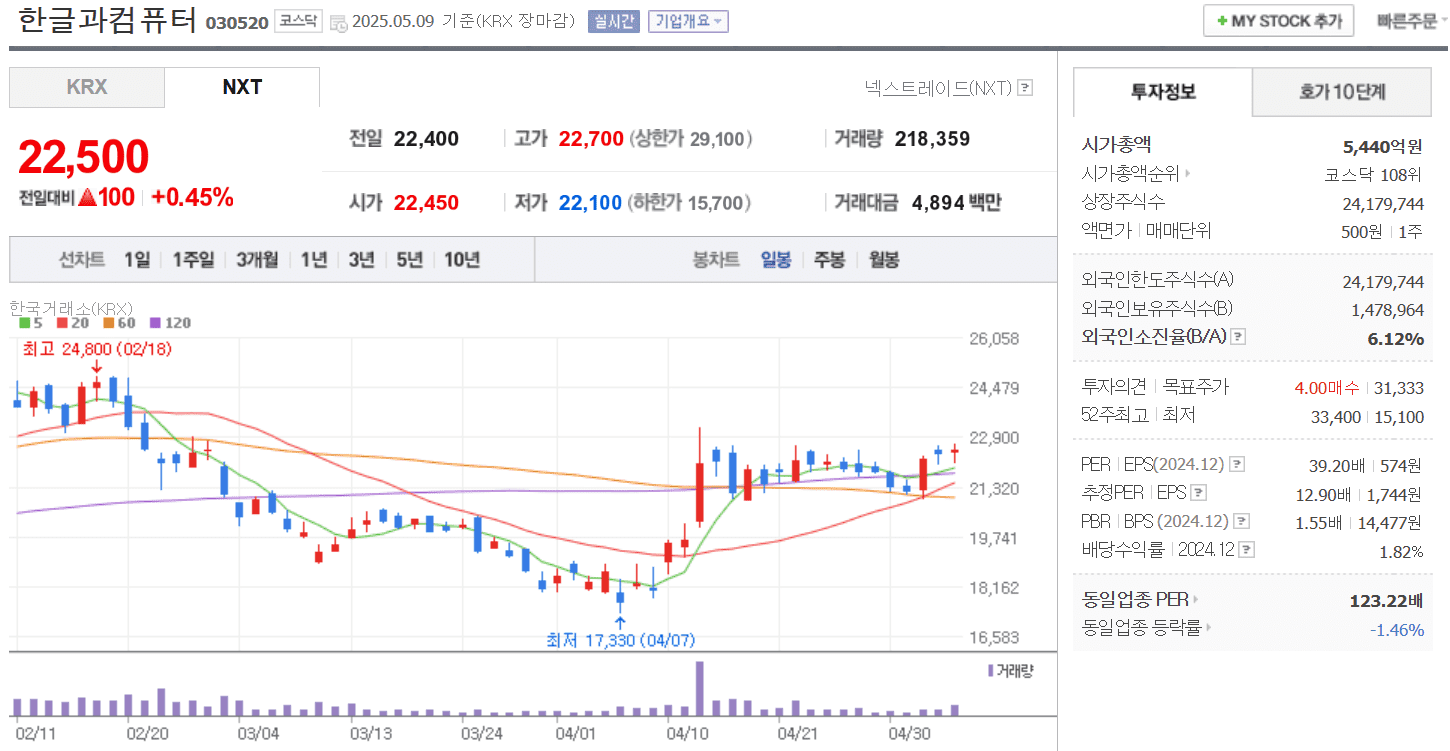Click the 동일업종 PER value 123.22배

point(1386,601)
